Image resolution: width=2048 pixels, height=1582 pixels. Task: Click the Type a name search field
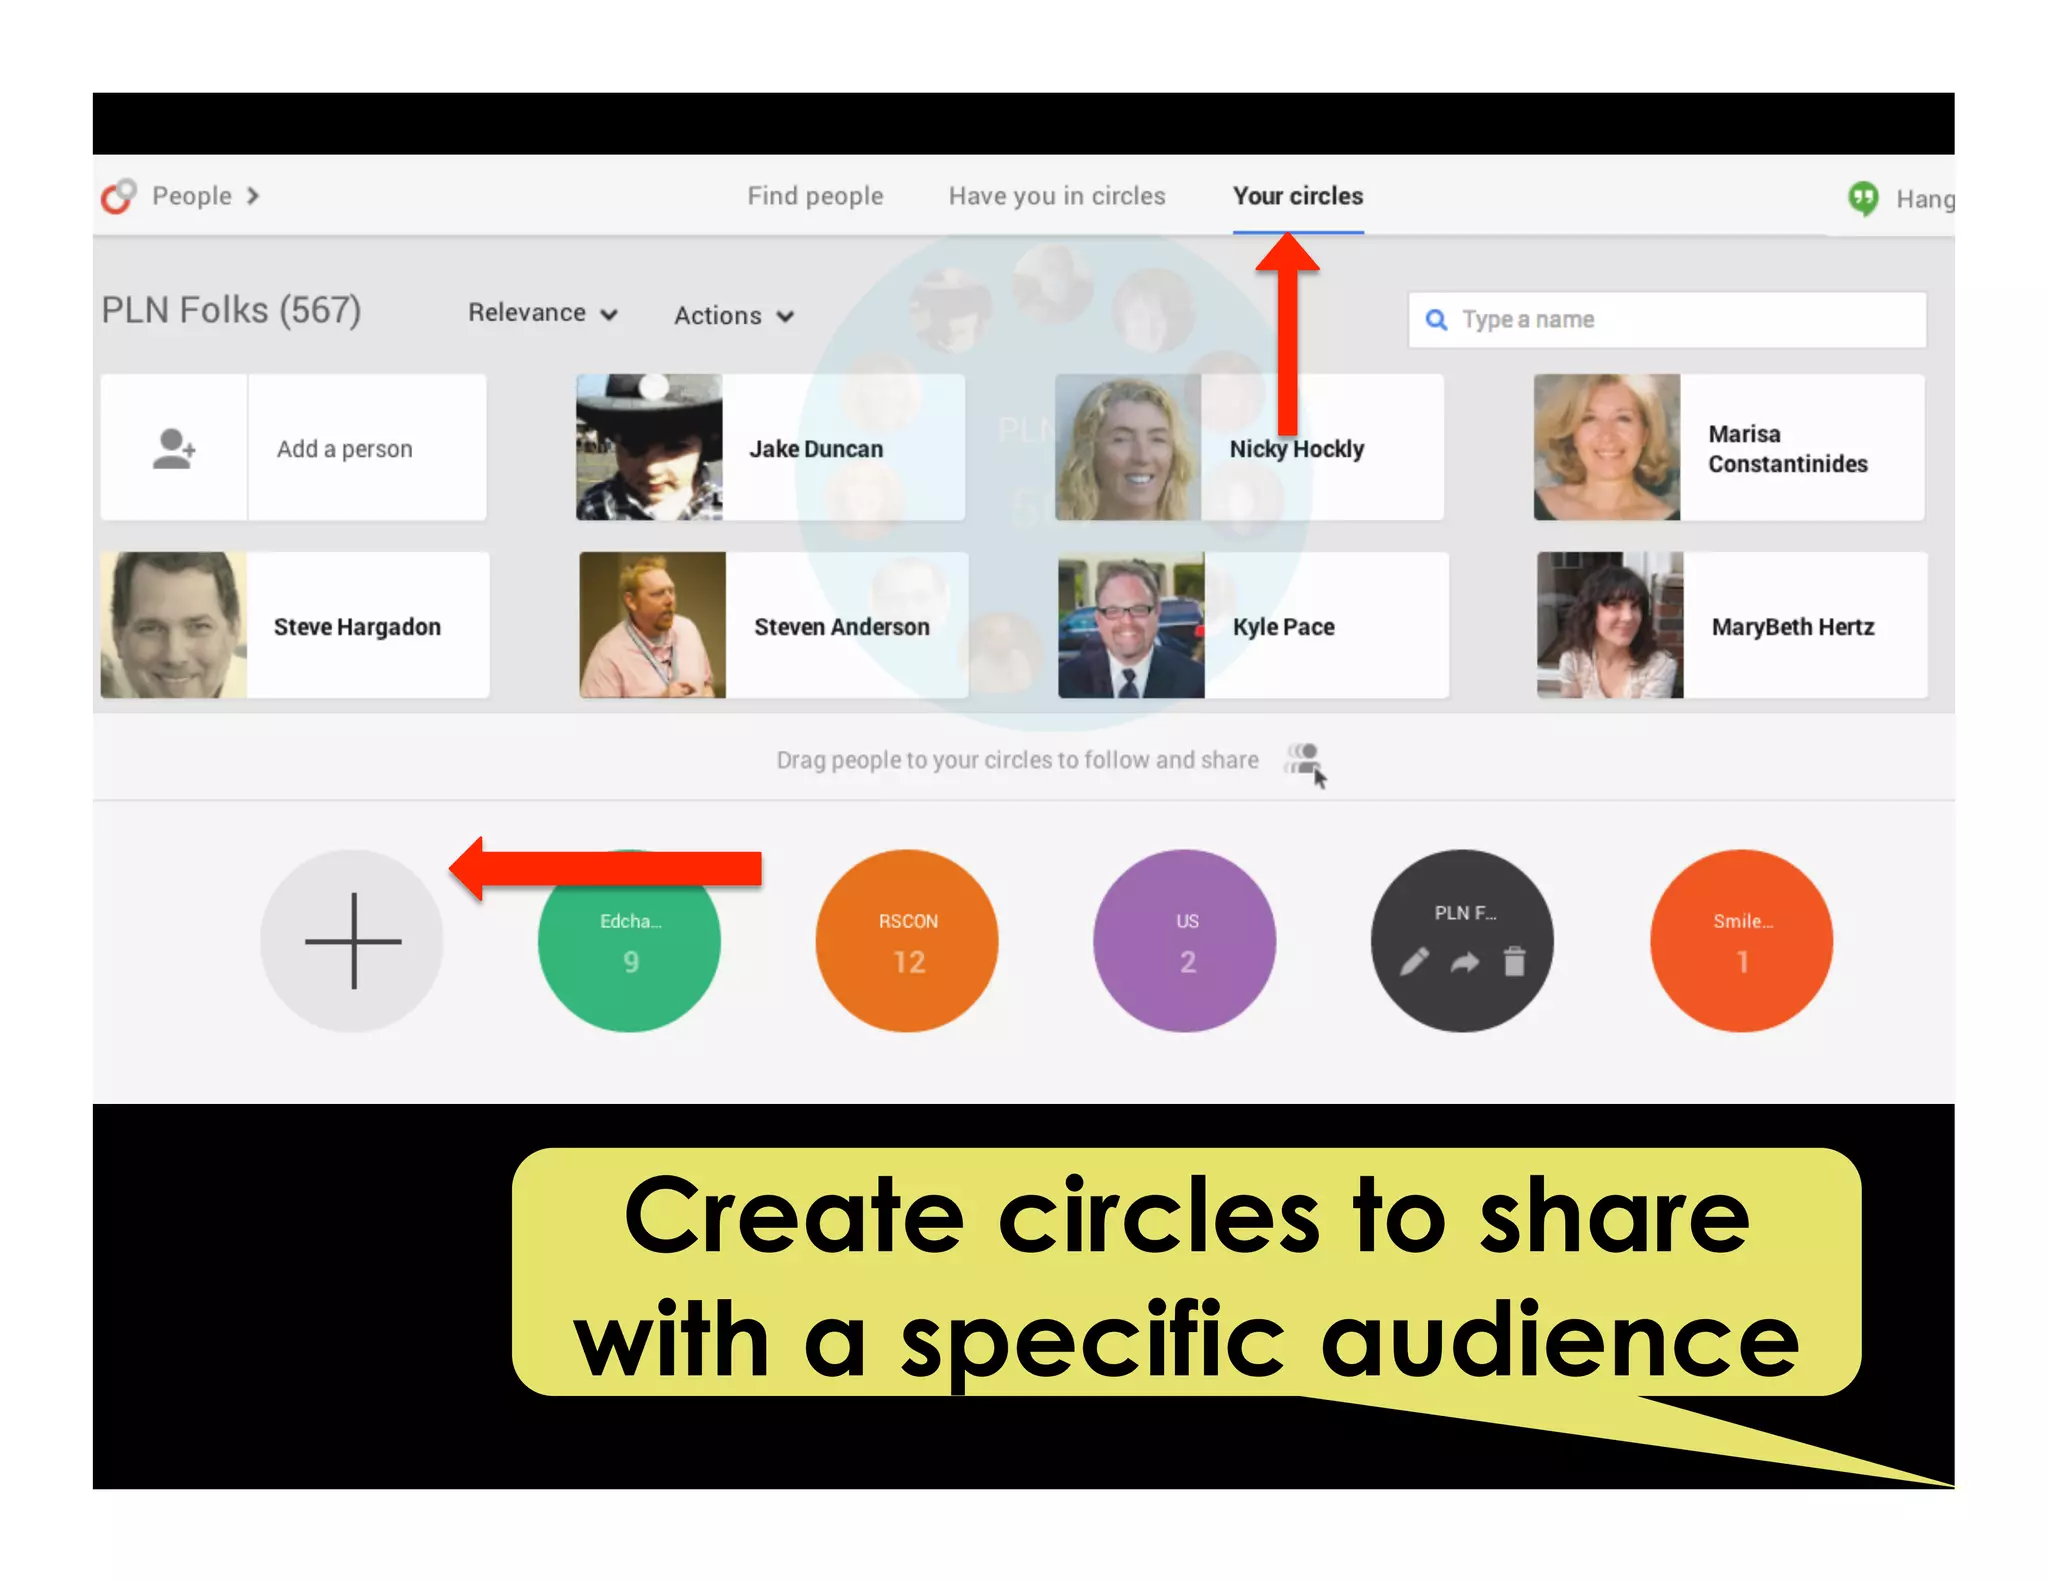point(1667,320)
